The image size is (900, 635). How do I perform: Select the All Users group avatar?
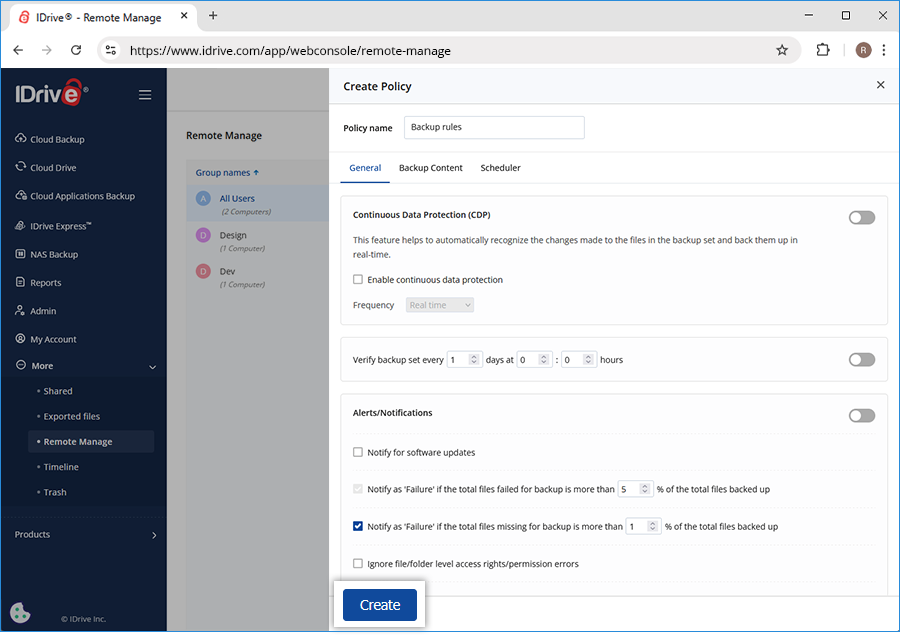tap(203, 199)
